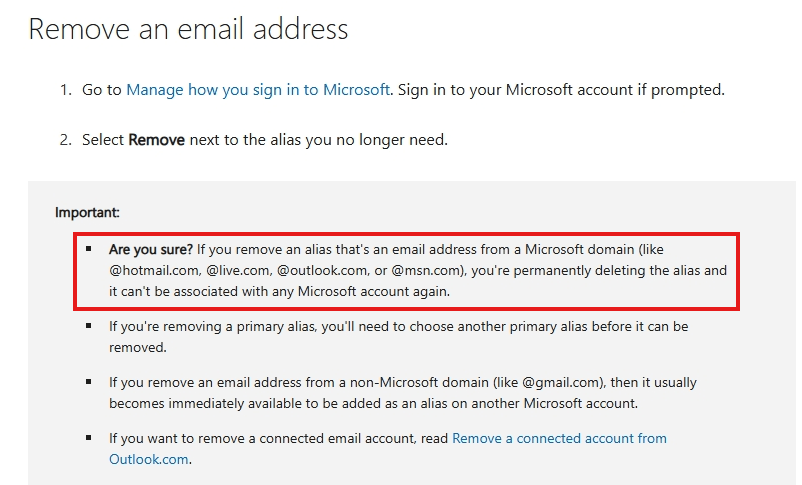Click the '@hotmail.com' domain text

coord(154,271)
